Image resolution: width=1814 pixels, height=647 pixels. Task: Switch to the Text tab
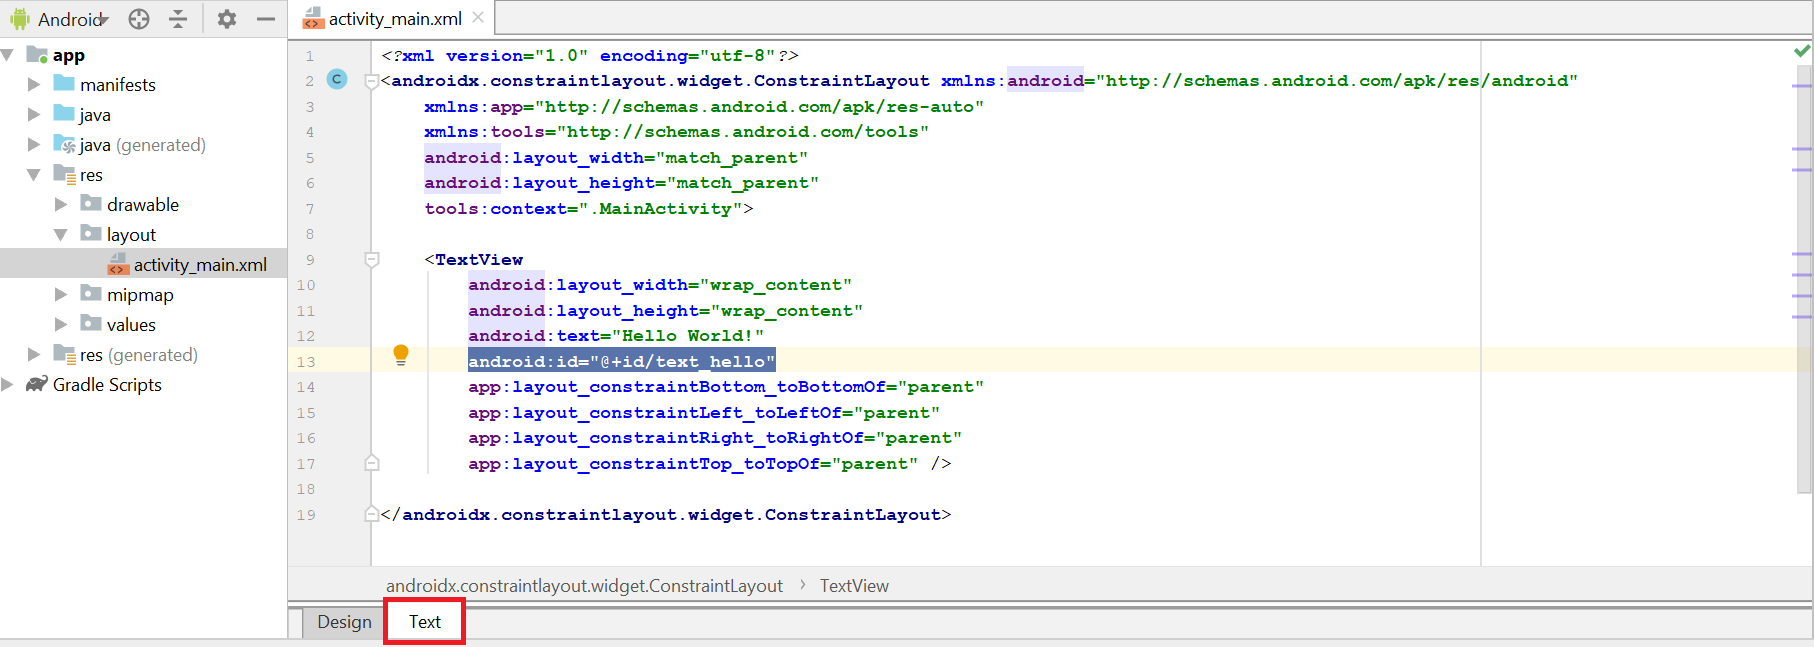pyautogui.click(x=425, y=622)
